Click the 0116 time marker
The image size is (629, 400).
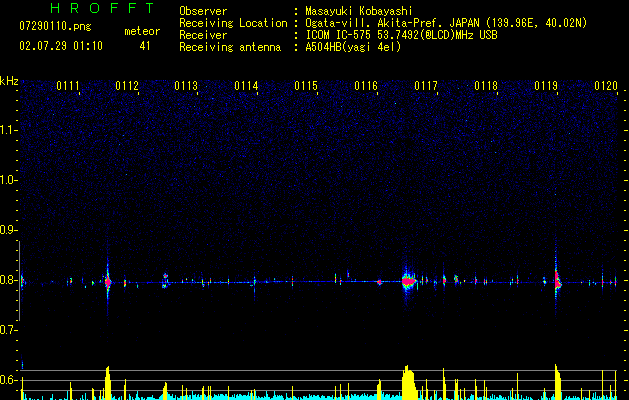tap(366, 85)
